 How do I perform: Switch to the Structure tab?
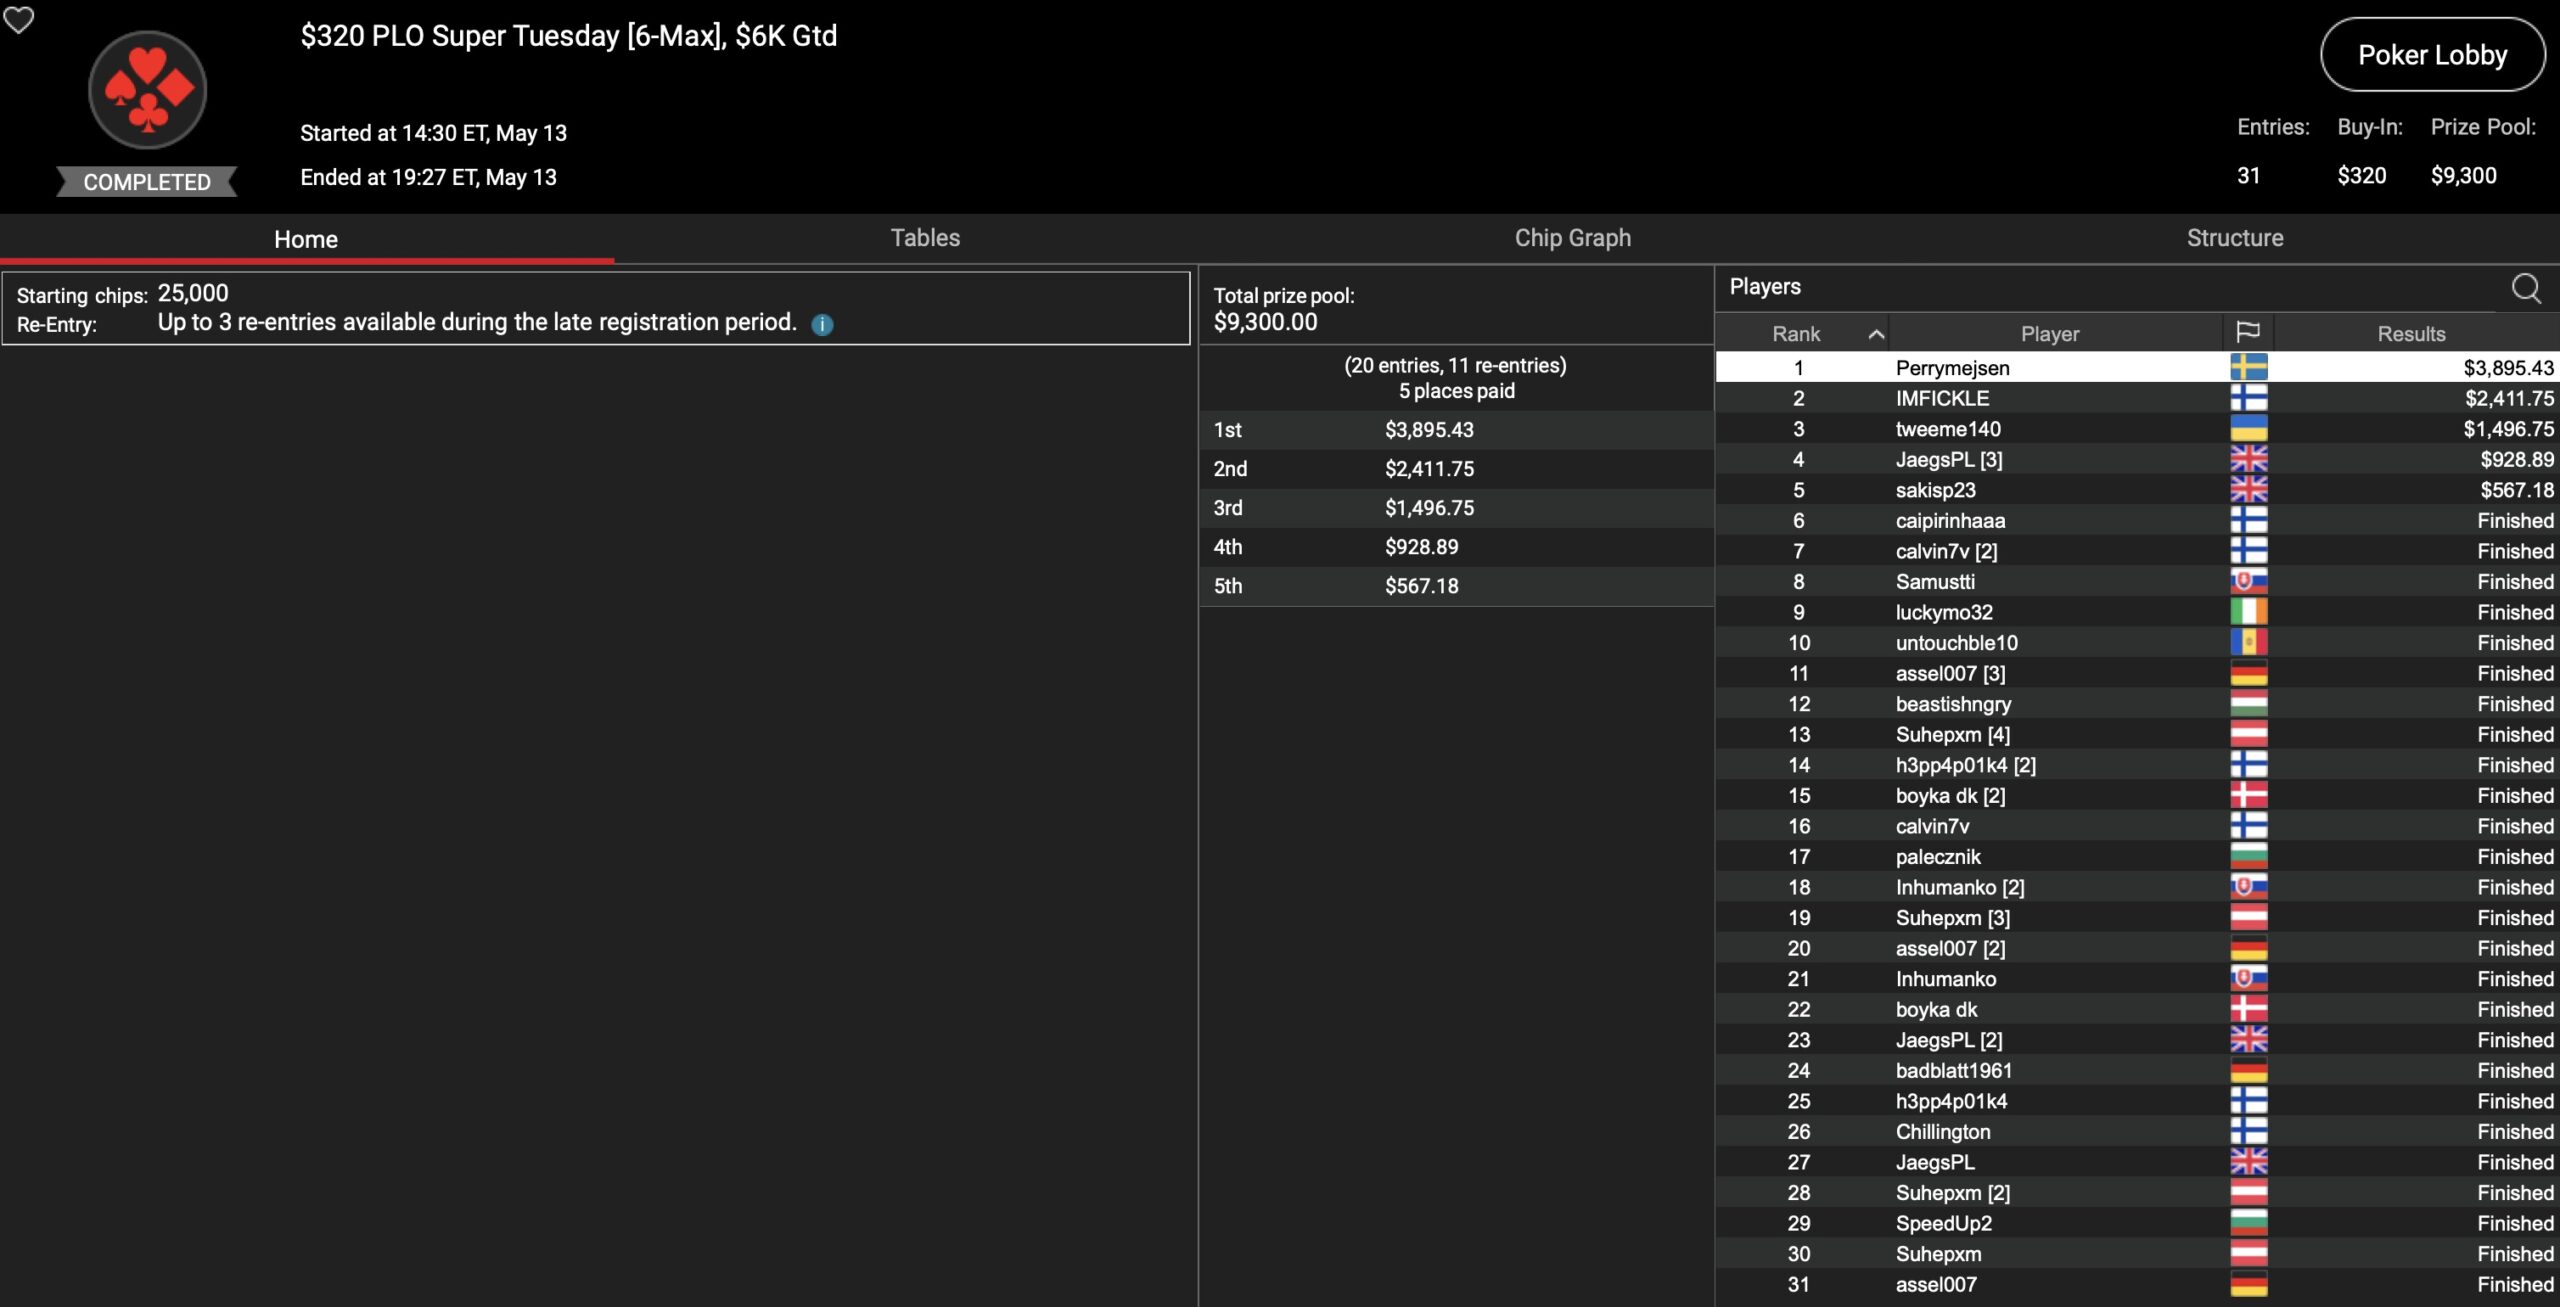coord(2234,238)
